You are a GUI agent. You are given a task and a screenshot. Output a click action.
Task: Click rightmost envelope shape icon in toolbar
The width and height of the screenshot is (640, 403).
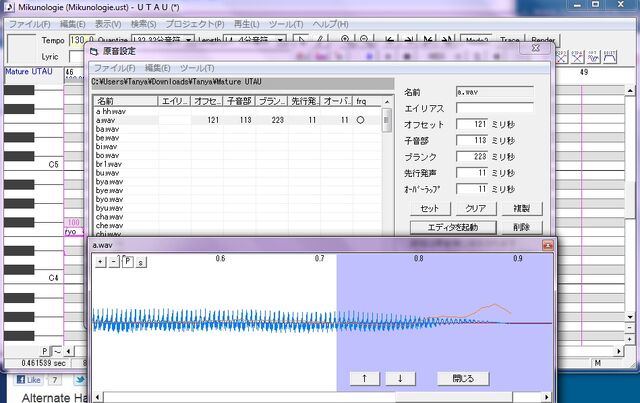609,57
